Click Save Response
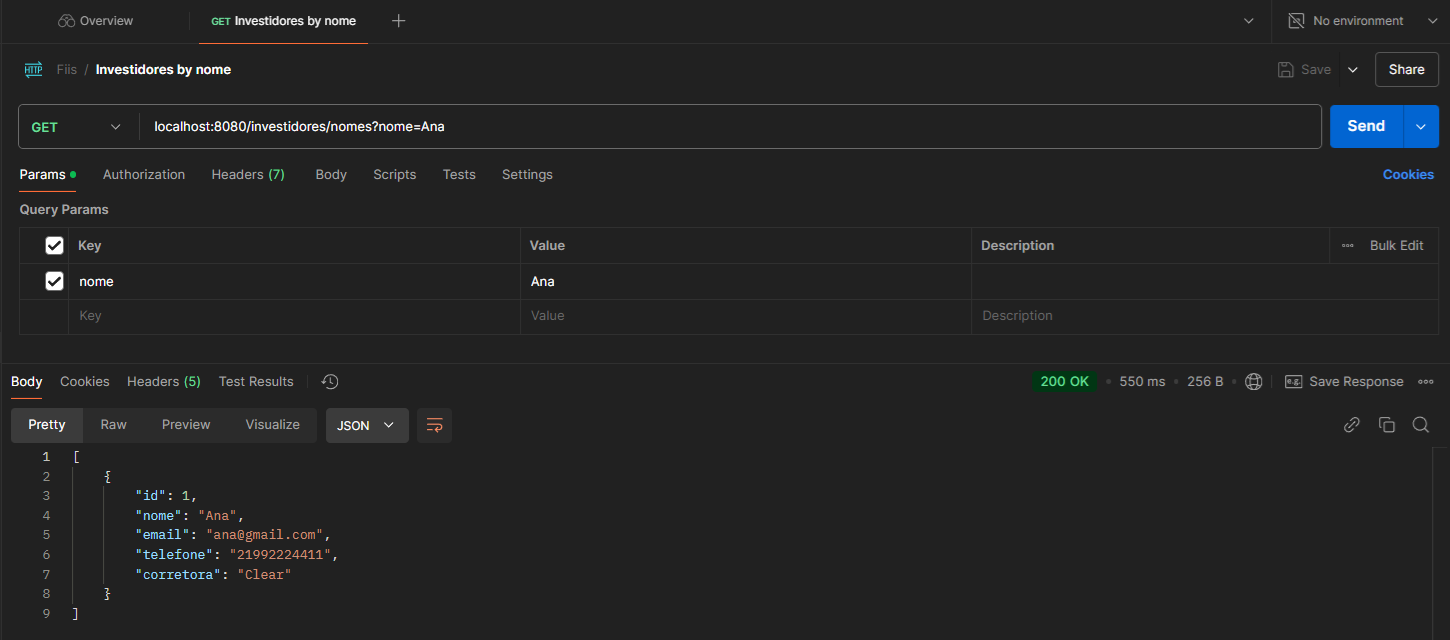This screenshot has width=1450, height=640. coord(1344,381)
